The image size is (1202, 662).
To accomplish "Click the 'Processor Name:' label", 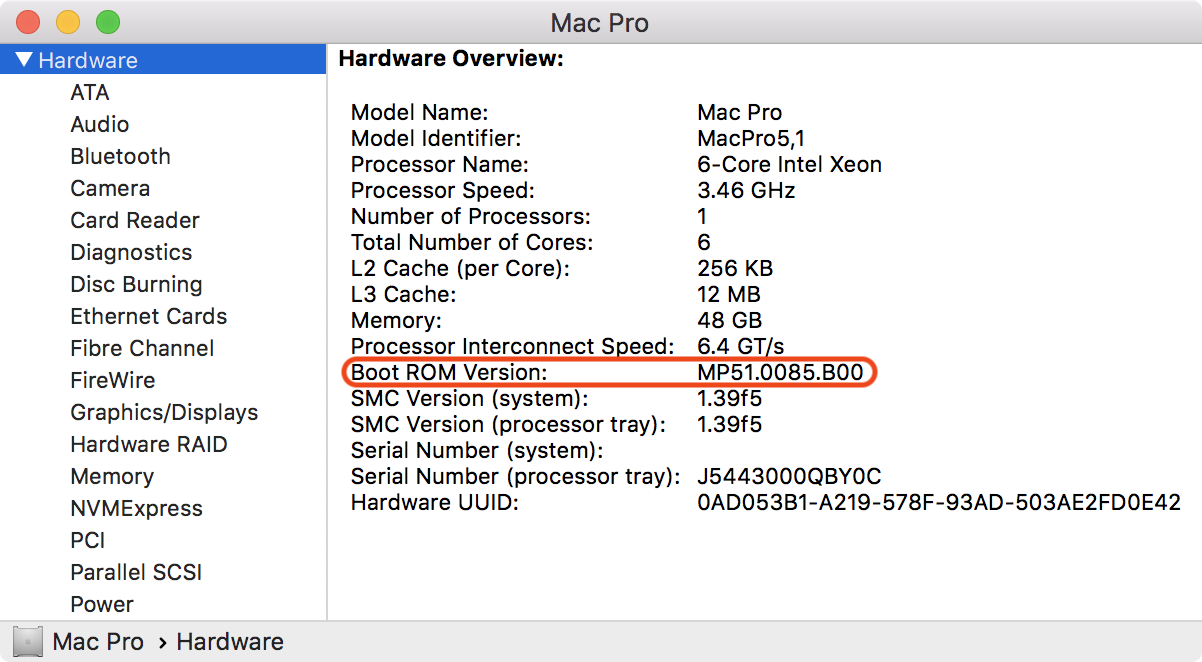I will coord(440,164).
